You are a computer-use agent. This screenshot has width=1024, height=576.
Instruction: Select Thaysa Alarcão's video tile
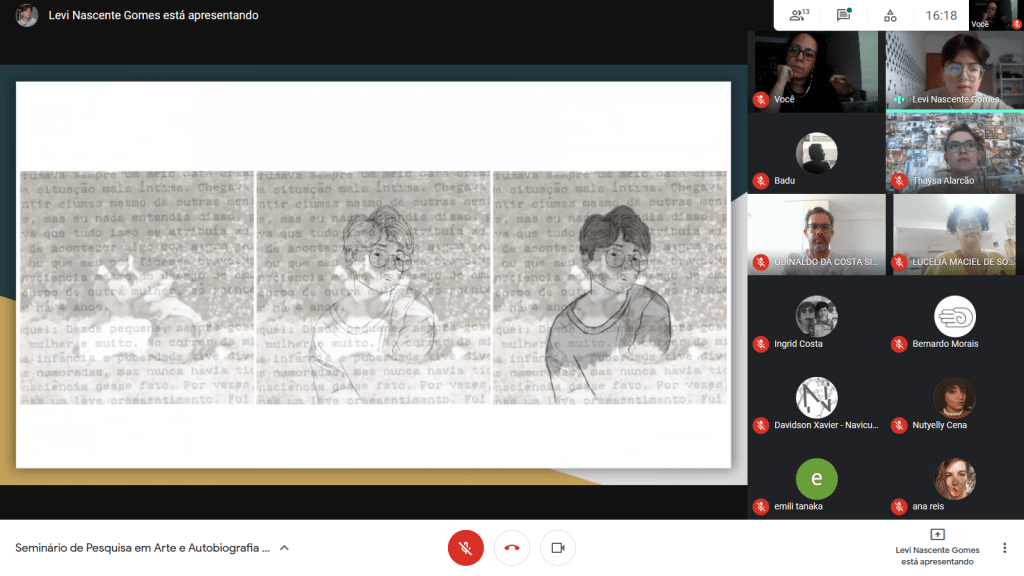click(x=954, y=151)
